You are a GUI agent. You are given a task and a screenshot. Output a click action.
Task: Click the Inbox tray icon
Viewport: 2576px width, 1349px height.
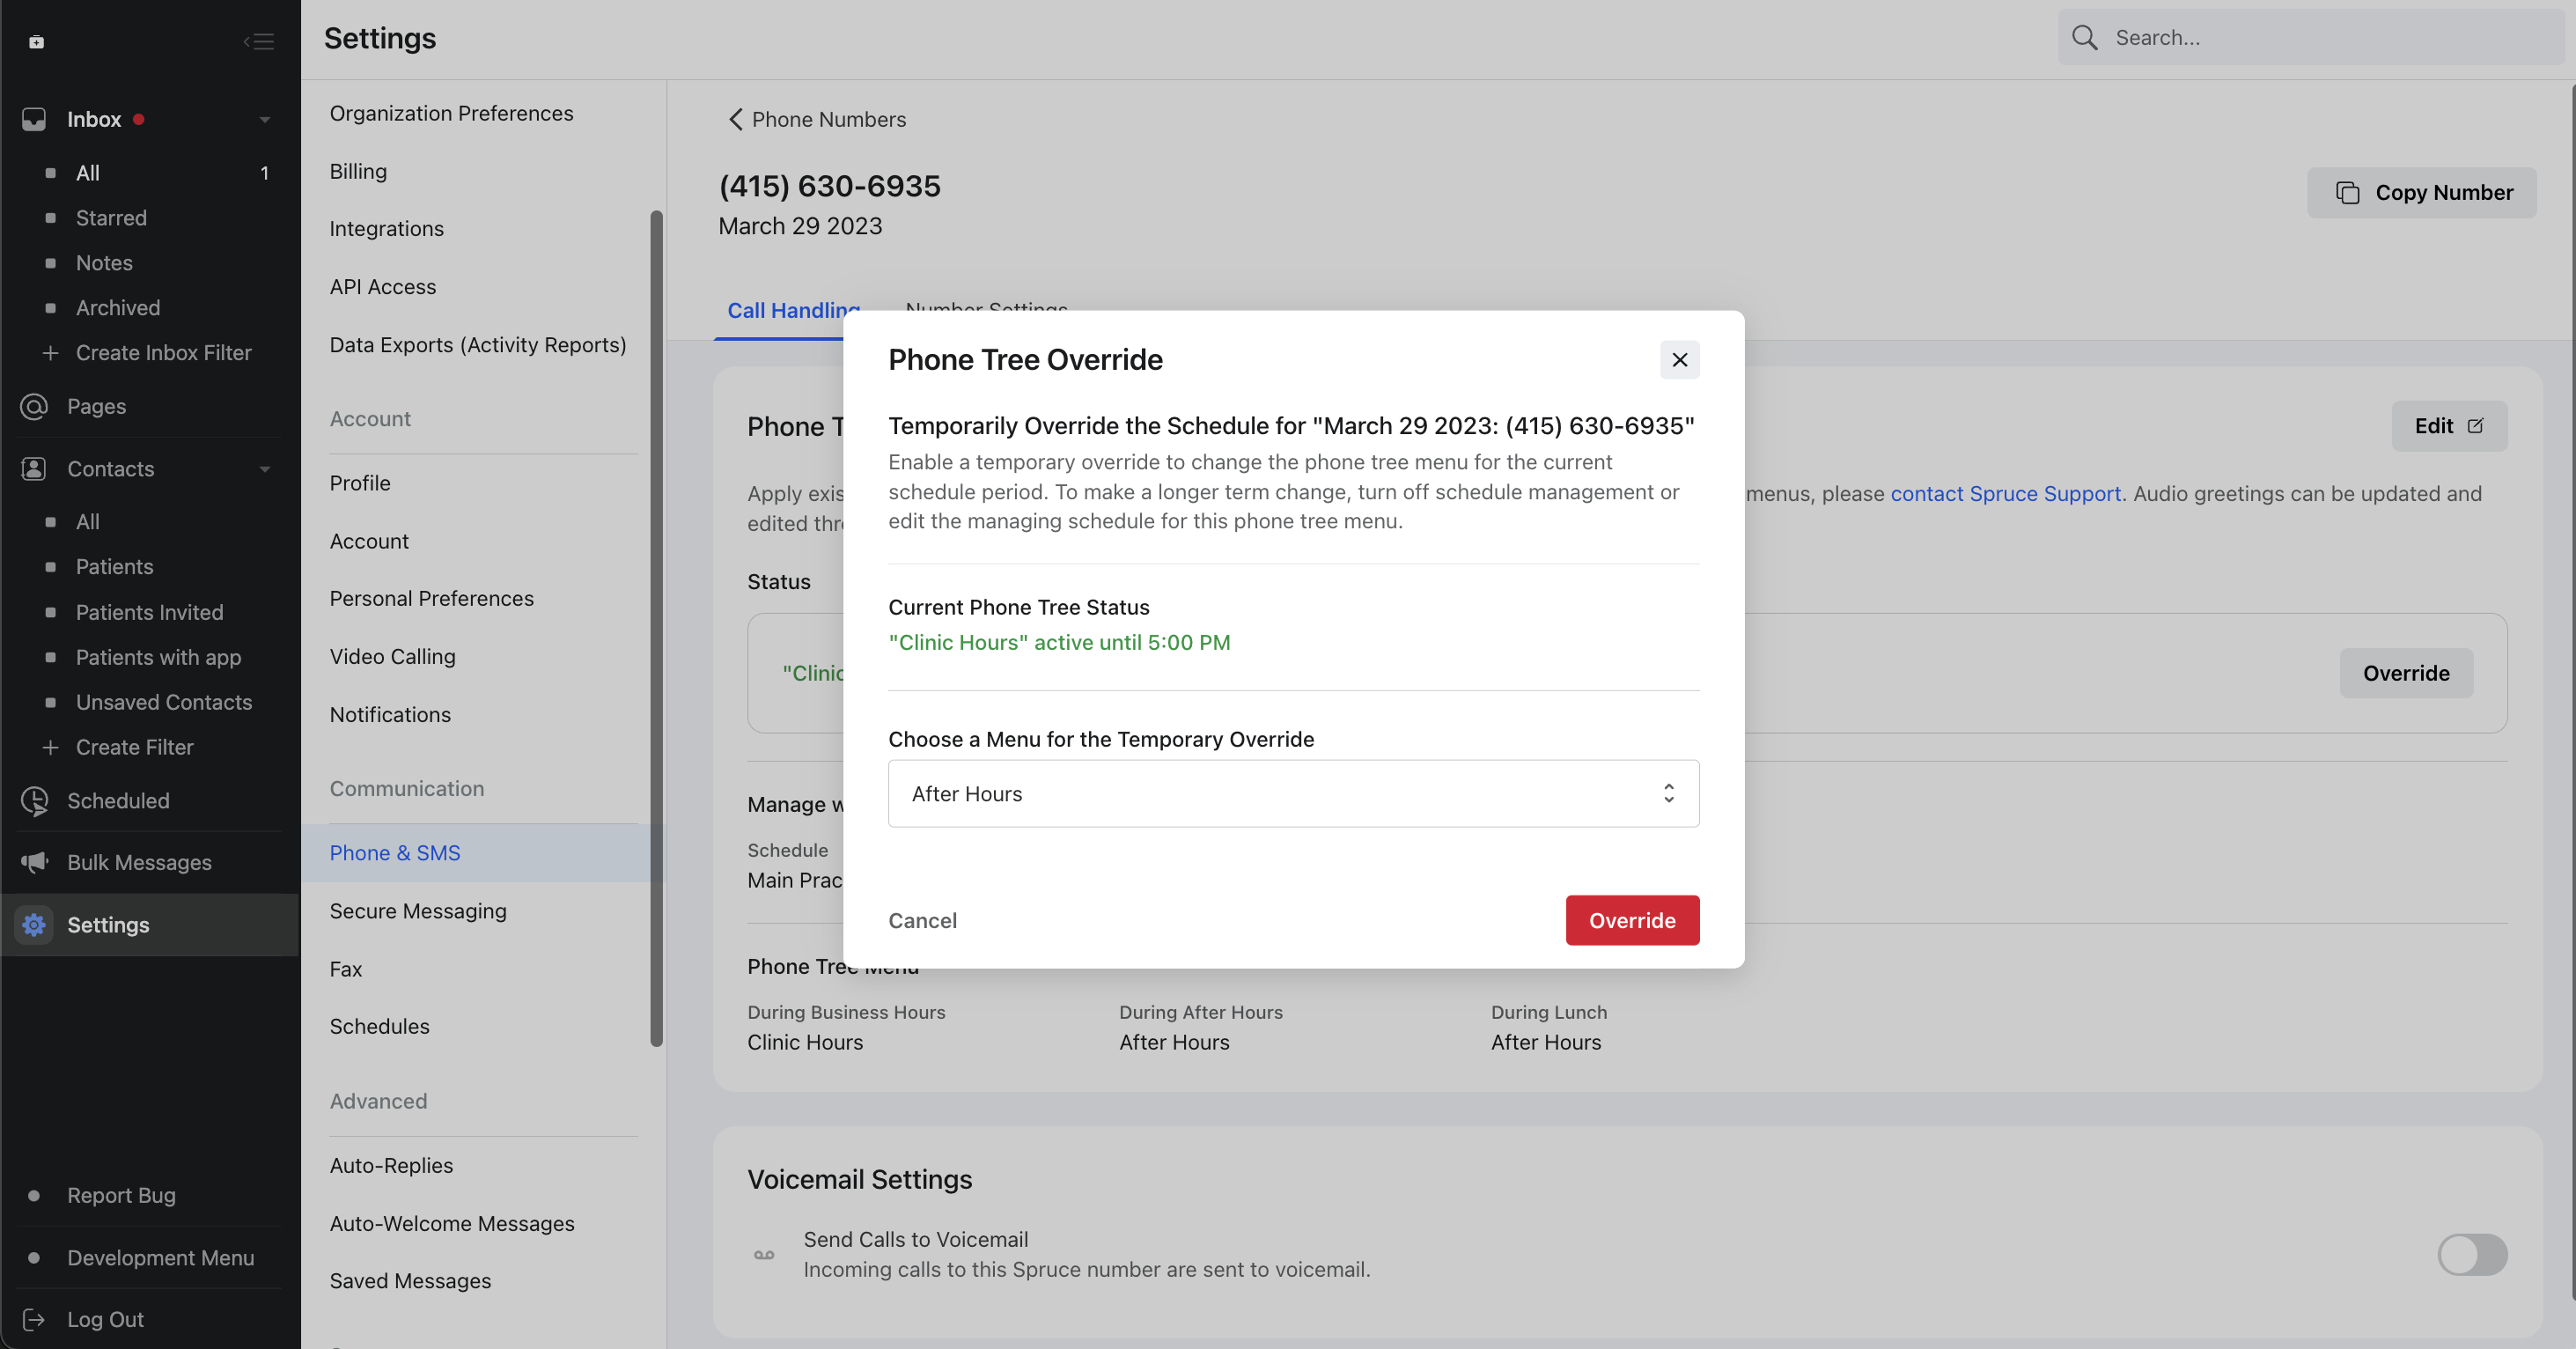pos(34,119)
